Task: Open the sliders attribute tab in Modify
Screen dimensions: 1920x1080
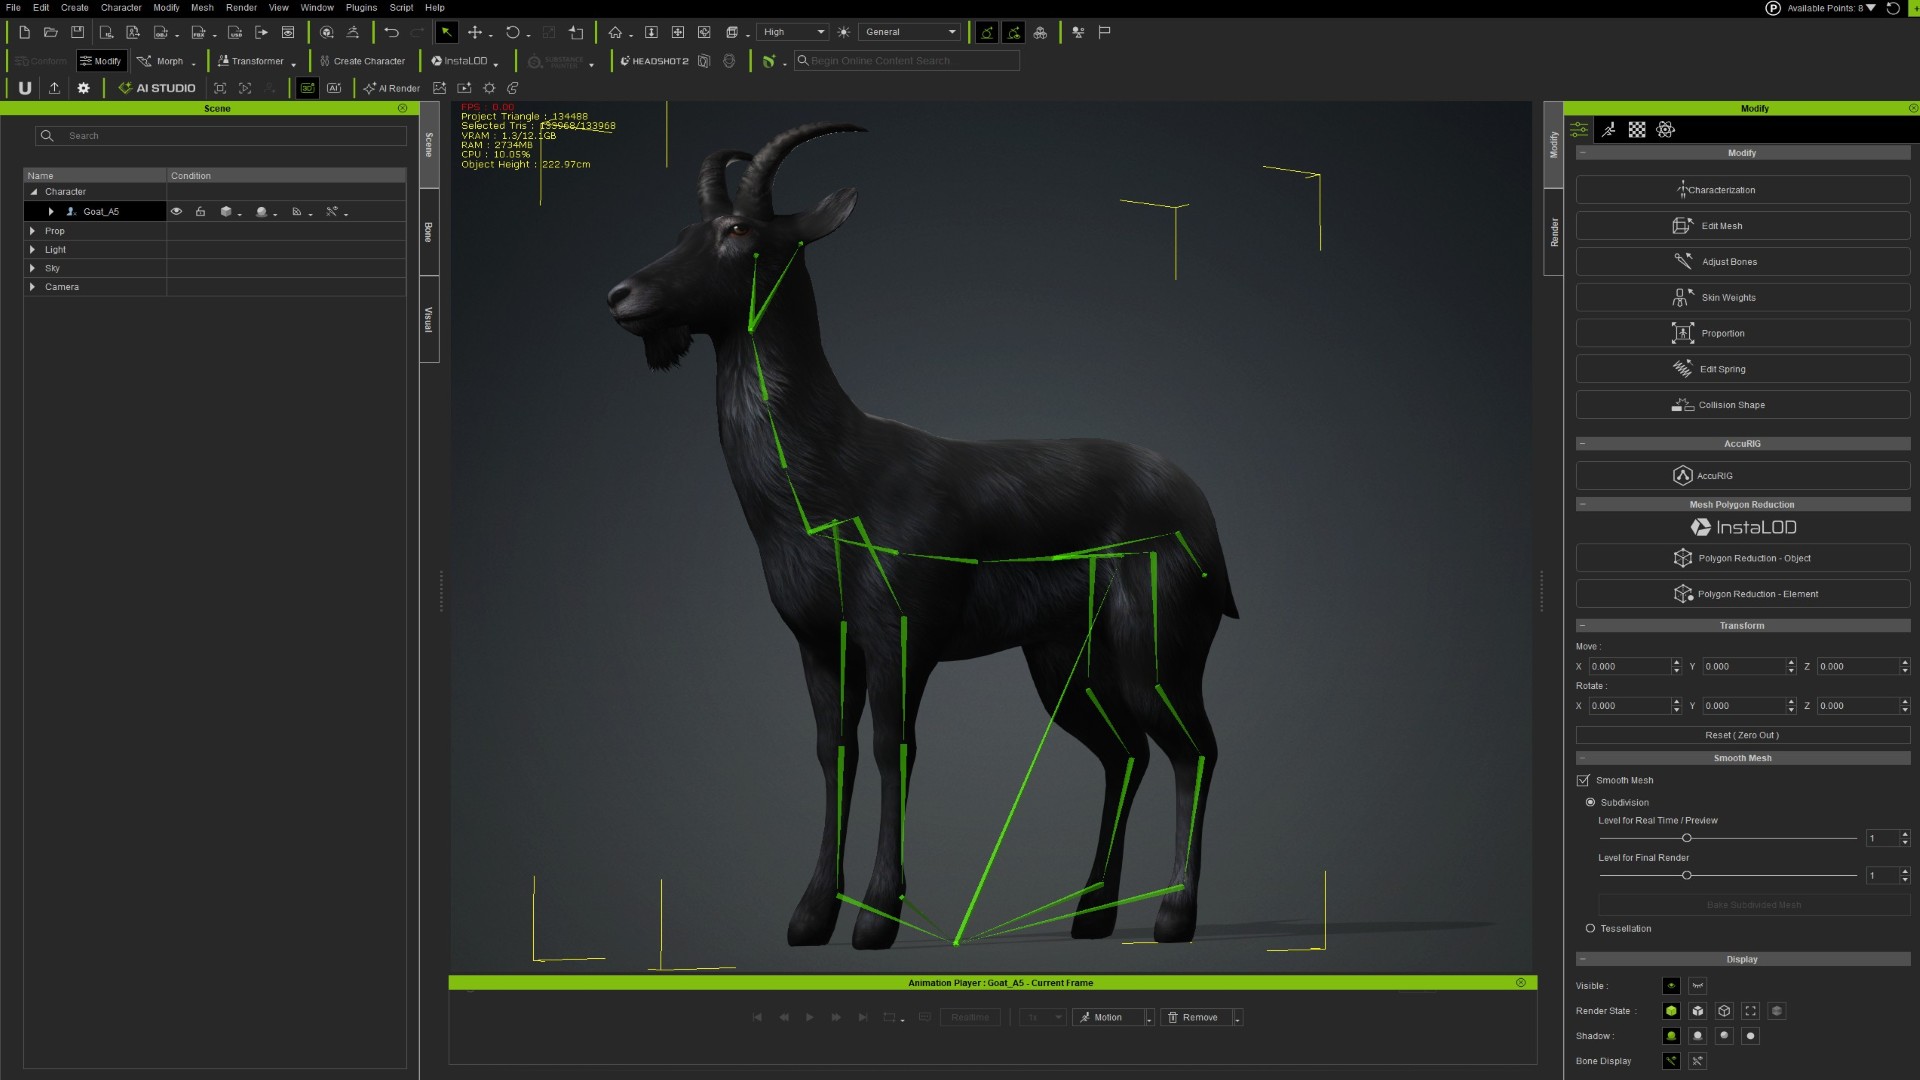Action: (1579, 130)
